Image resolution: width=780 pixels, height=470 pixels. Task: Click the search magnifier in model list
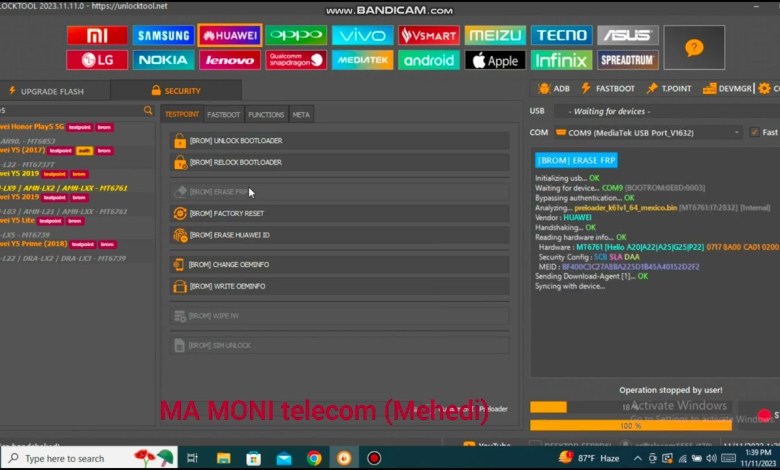pos(148,110)
